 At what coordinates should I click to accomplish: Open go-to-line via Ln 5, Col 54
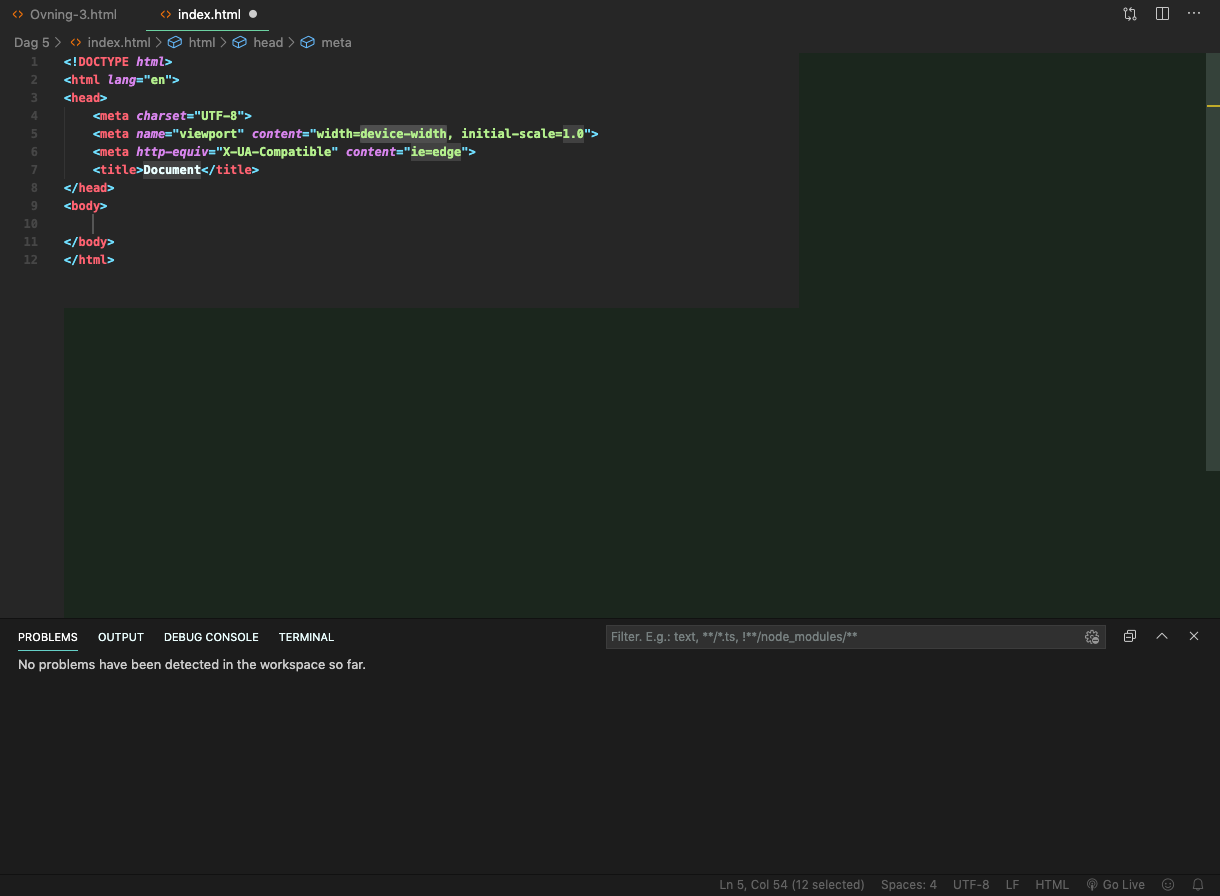tap(791, 884)
